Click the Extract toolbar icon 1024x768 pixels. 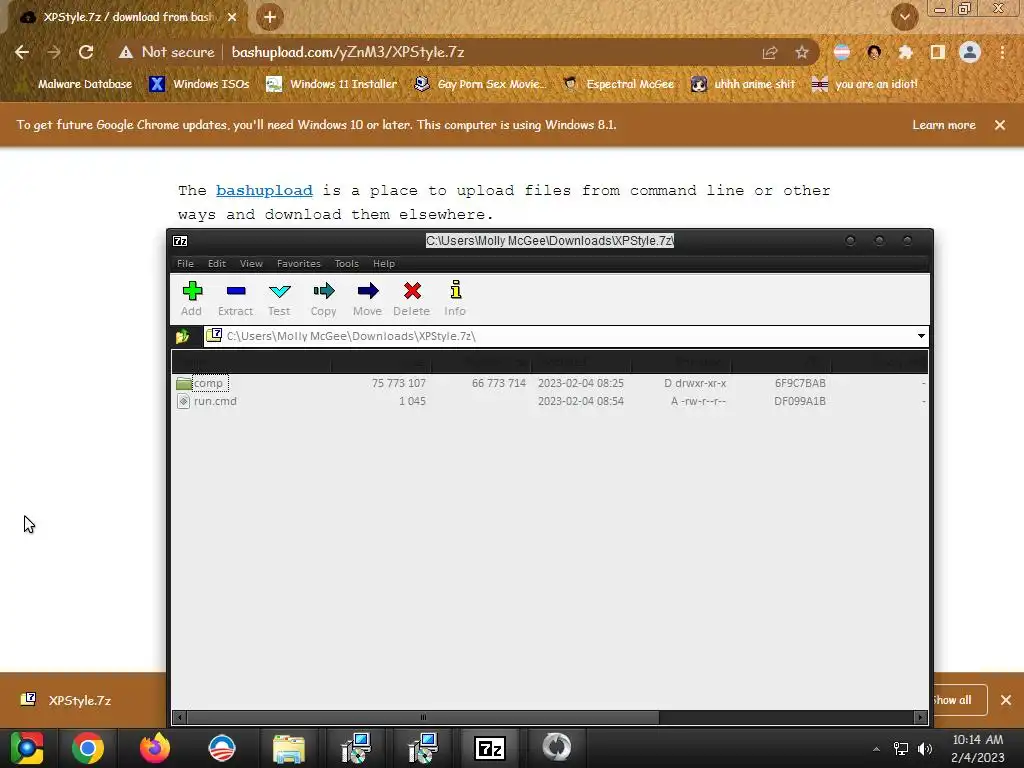point(235,298)
